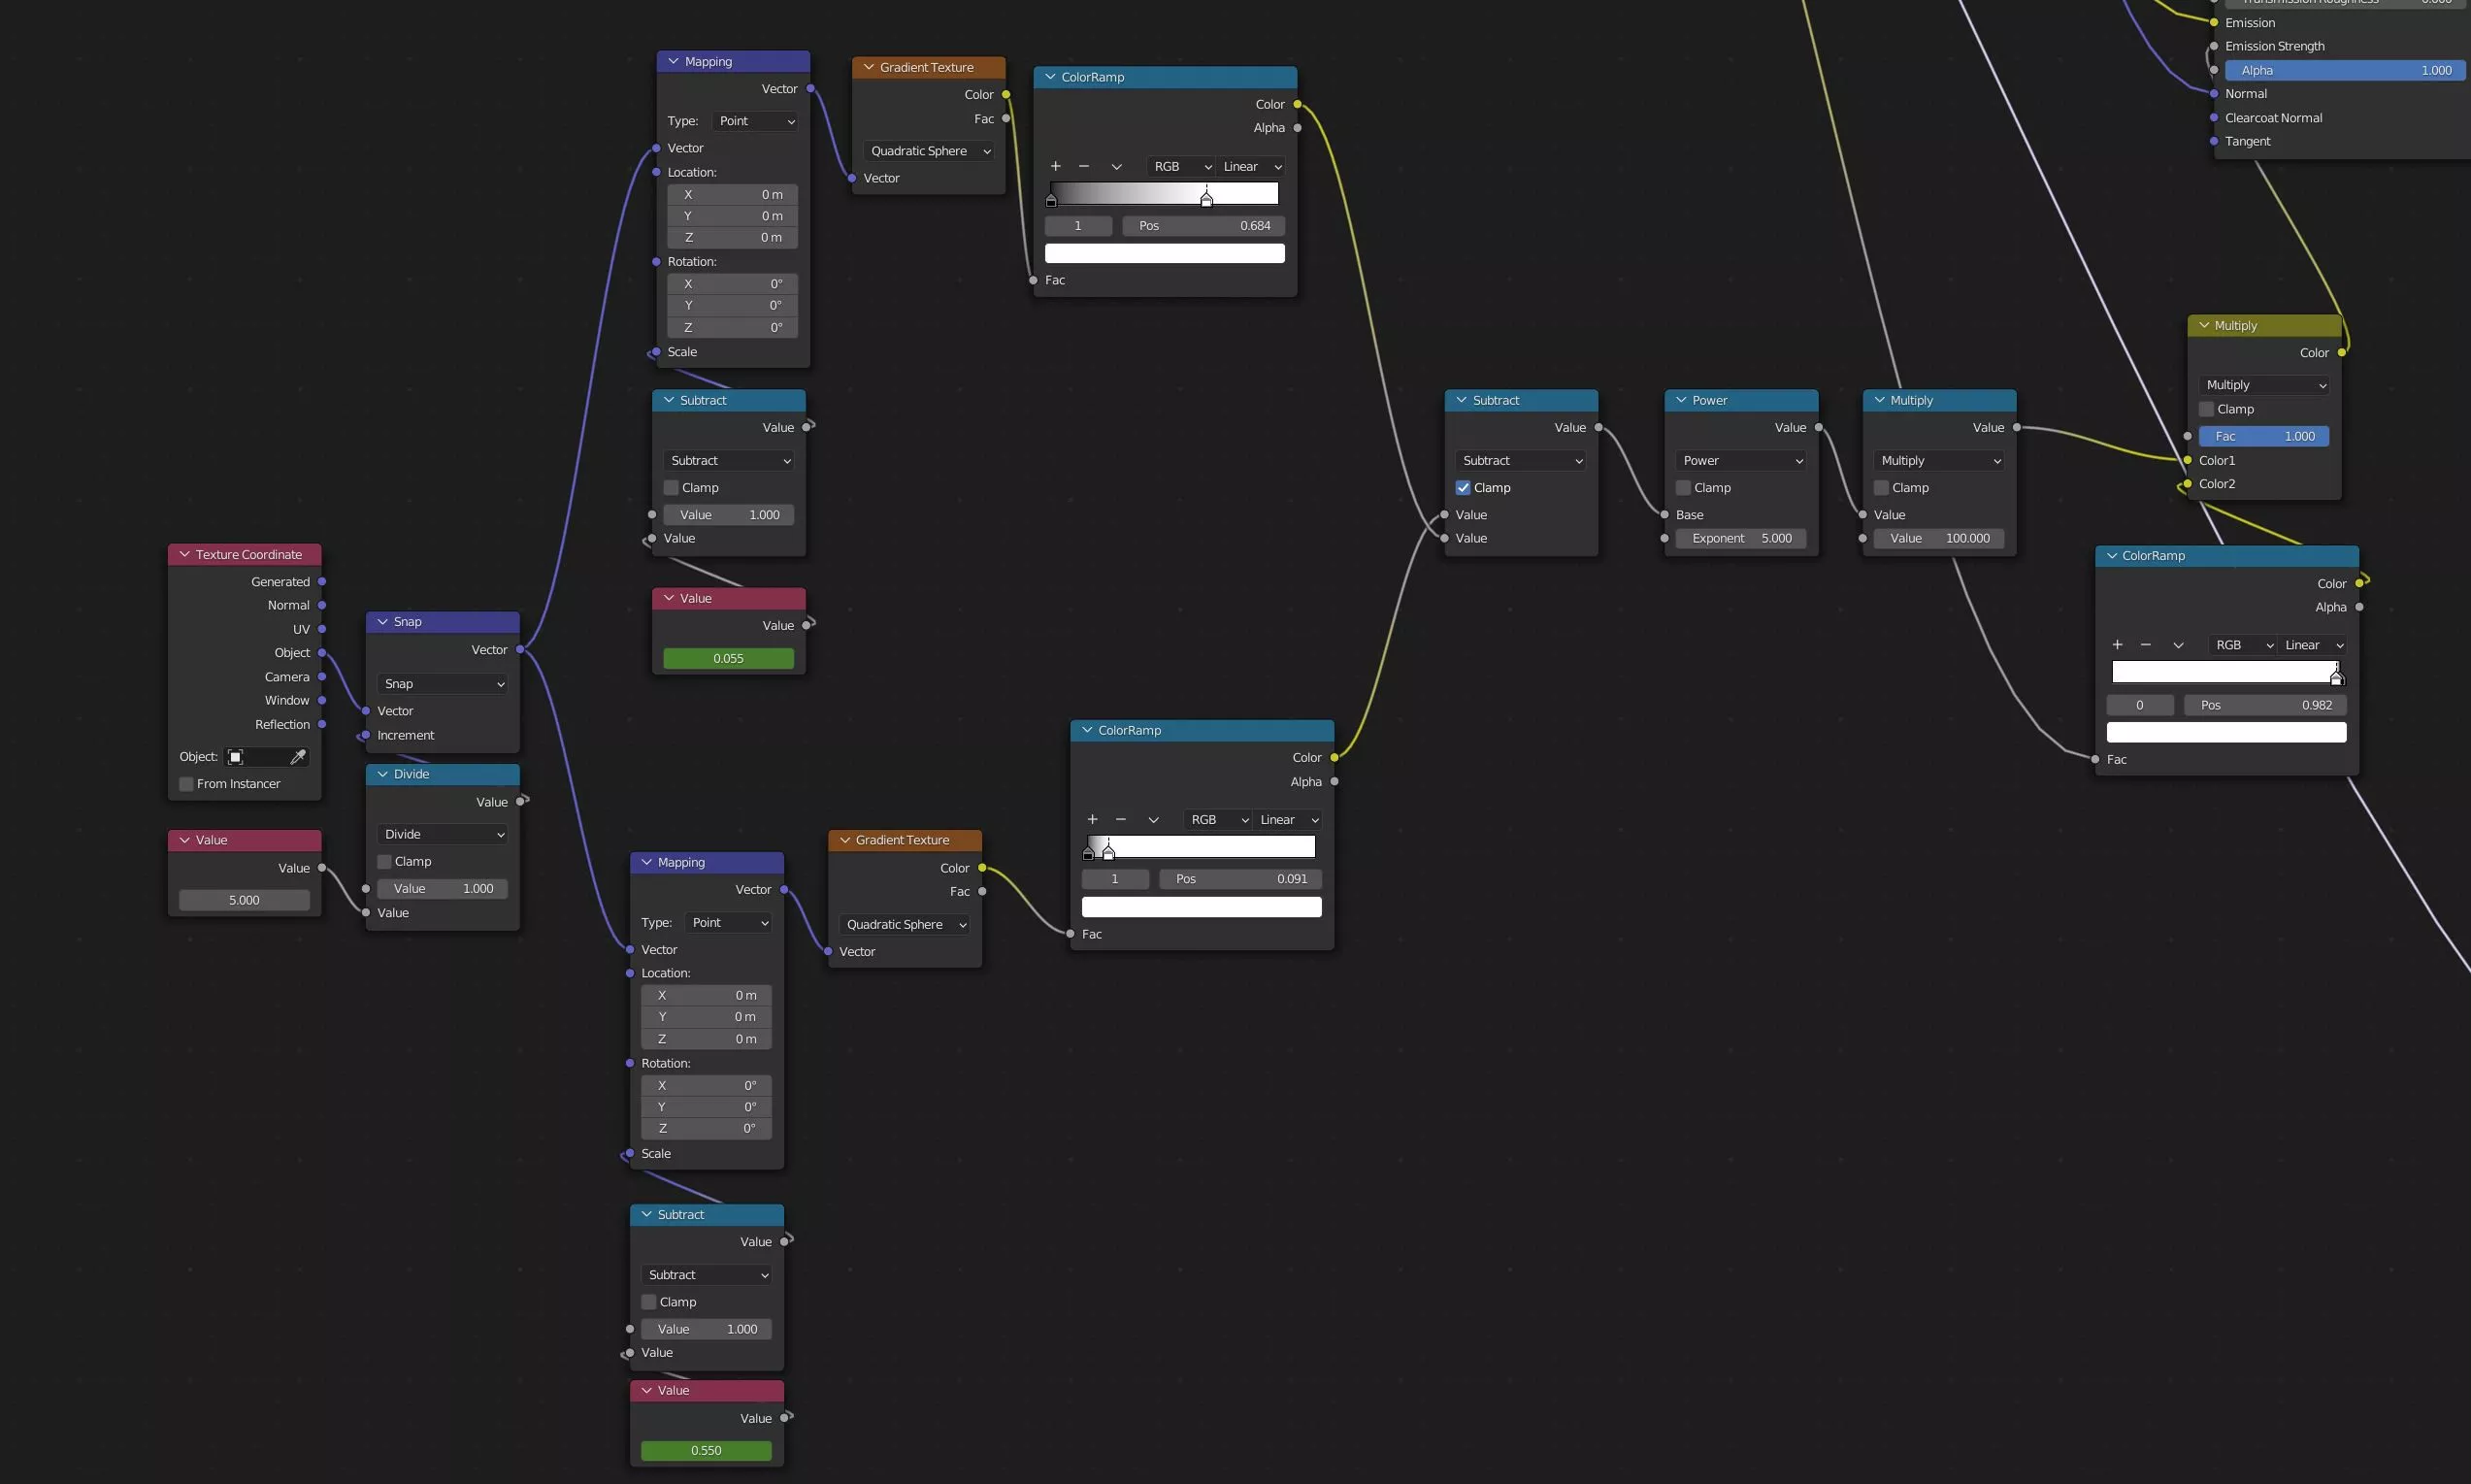Viewport: 2471px width, 1484px height.
Task: Select left color stop handle of top ColorRamp
Action: coord(1051,201)
